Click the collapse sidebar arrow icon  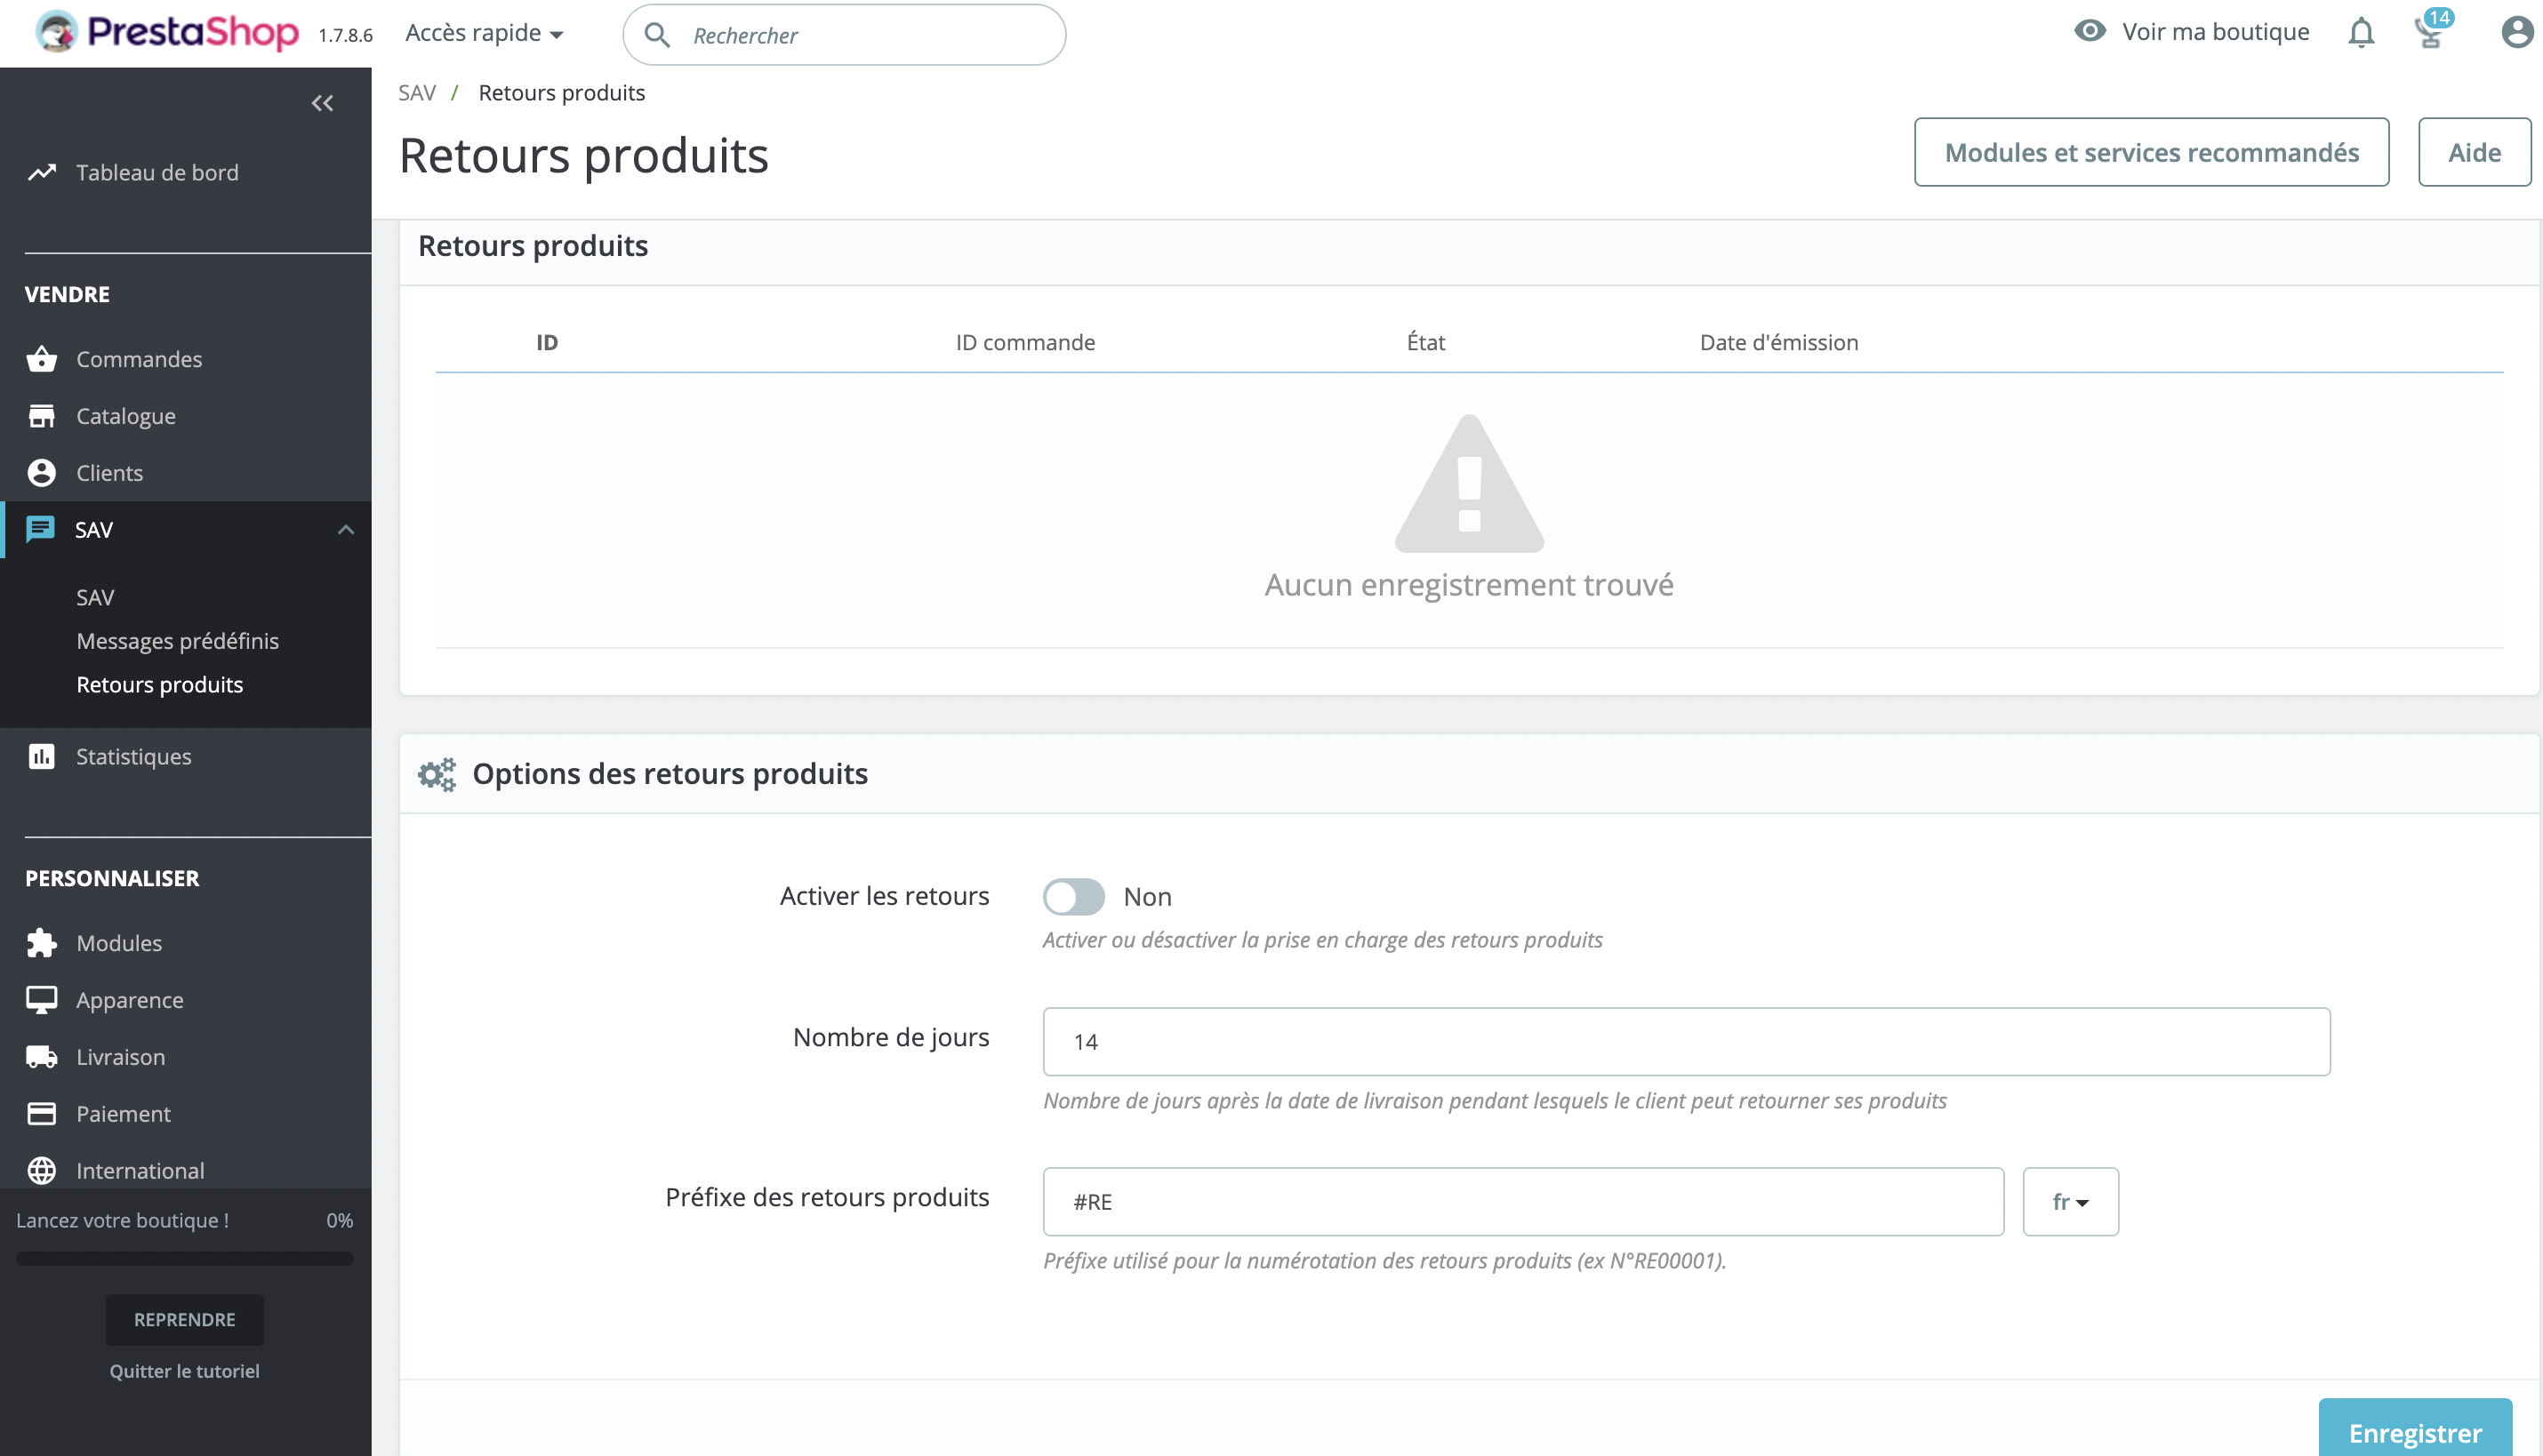[323, 103]
